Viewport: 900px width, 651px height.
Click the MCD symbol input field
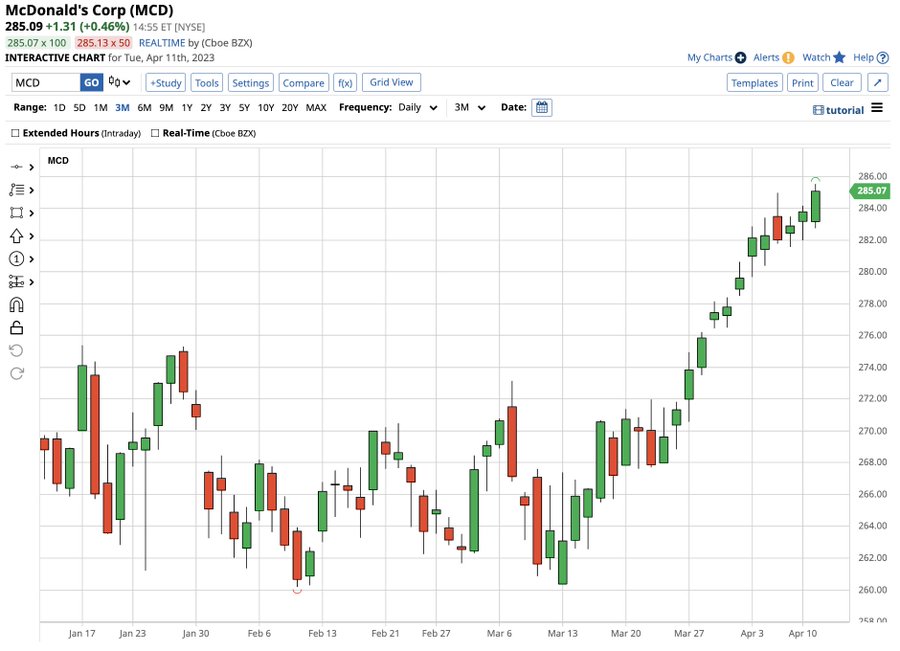click(x=46, y=82)
